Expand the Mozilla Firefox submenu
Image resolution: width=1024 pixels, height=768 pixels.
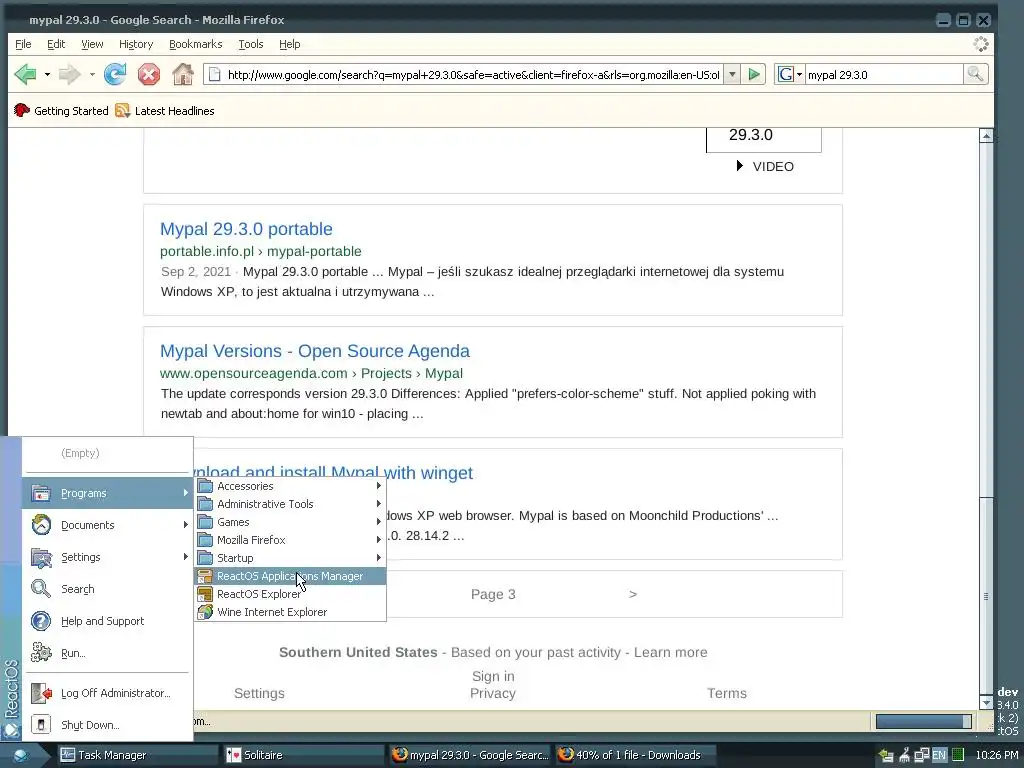pos(291,540)
